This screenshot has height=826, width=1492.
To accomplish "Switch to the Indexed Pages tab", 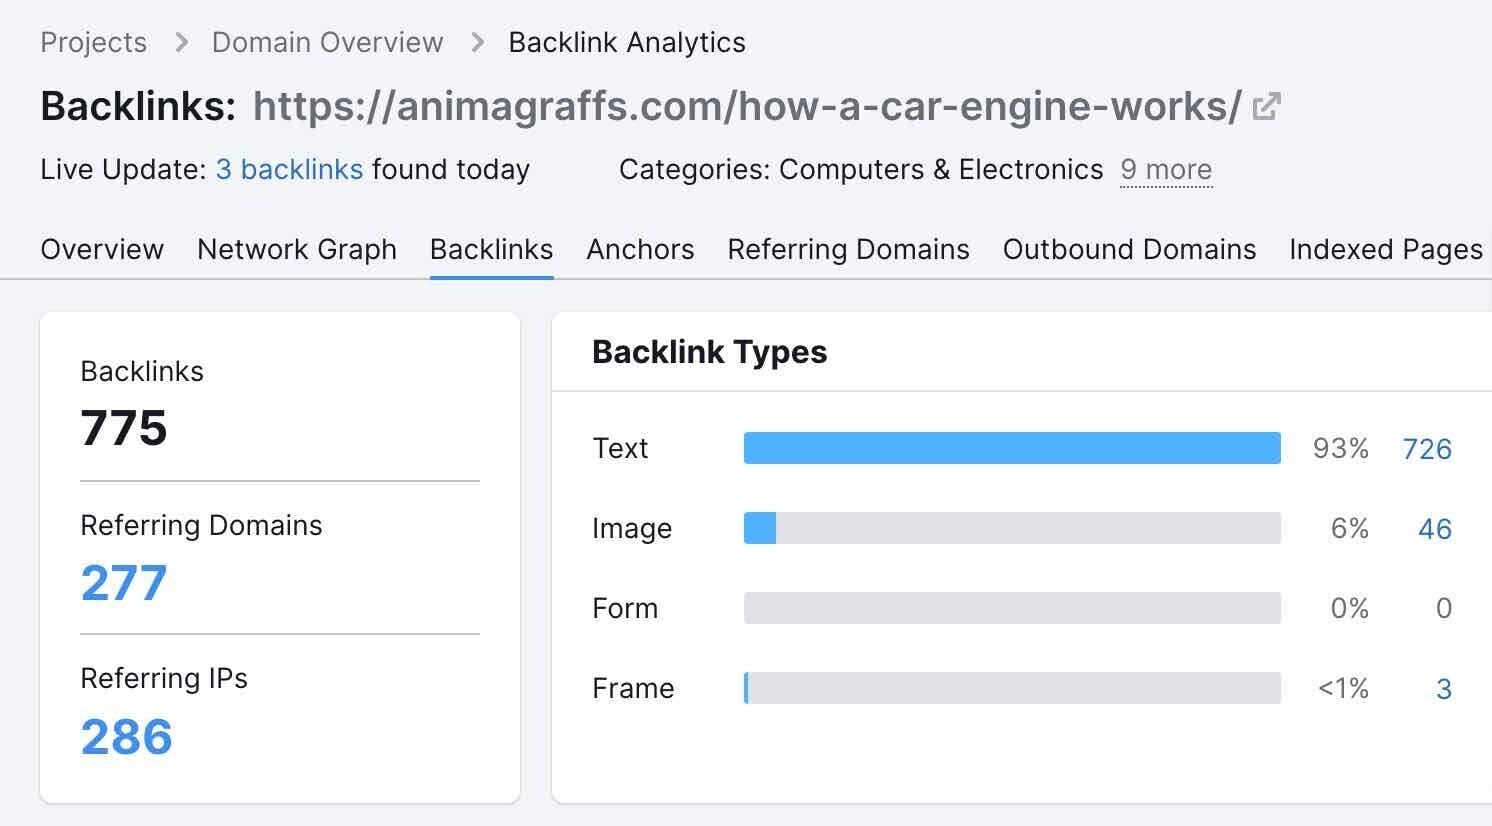I will tap(1386, 249).
